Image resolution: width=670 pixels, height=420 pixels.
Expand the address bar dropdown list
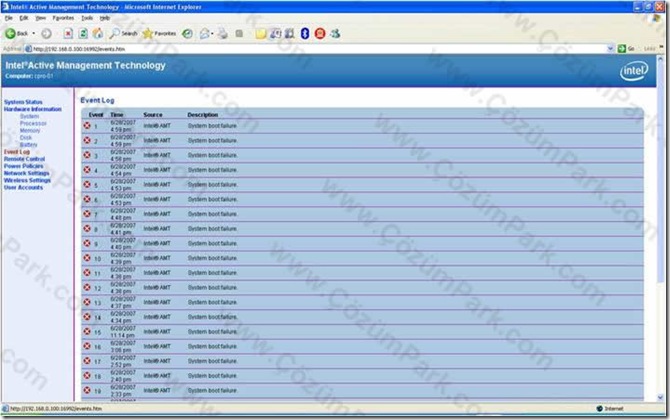coord(610,49)
